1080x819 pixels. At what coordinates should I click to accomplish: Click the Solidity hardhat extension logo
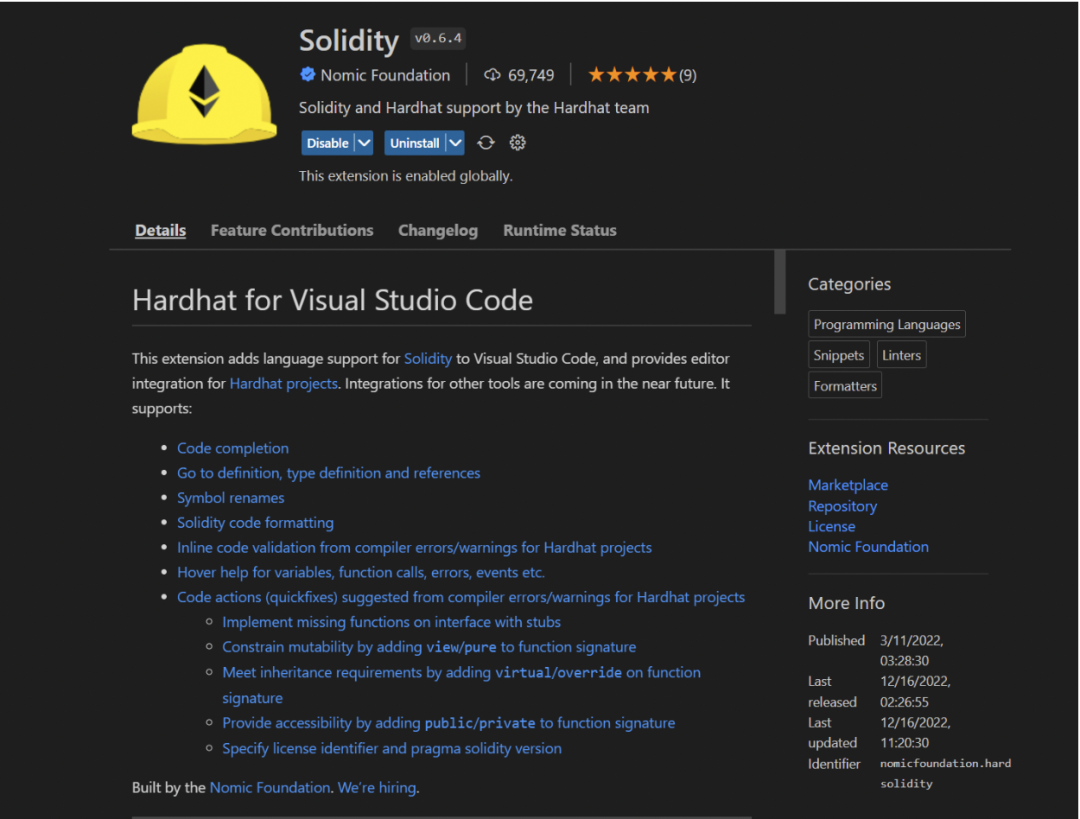tap(205, 94)
